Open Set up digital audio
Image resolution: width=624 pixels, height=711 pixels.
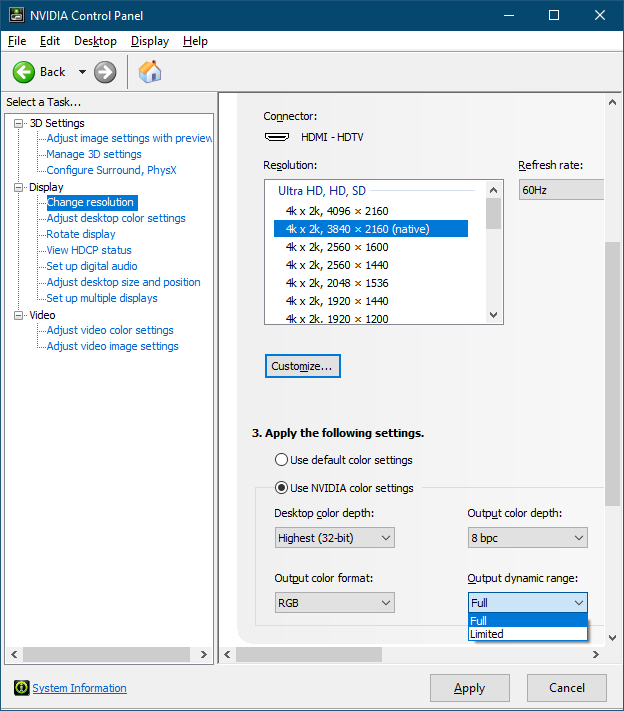[x=92, y=266]
